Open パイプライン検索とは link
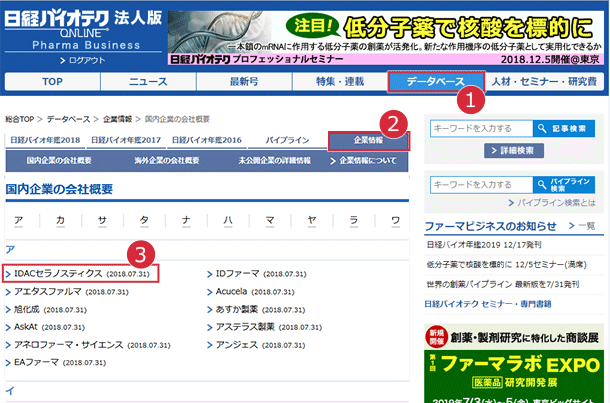Viewport: 610px width, 403px height. click(x=552, y=203)
